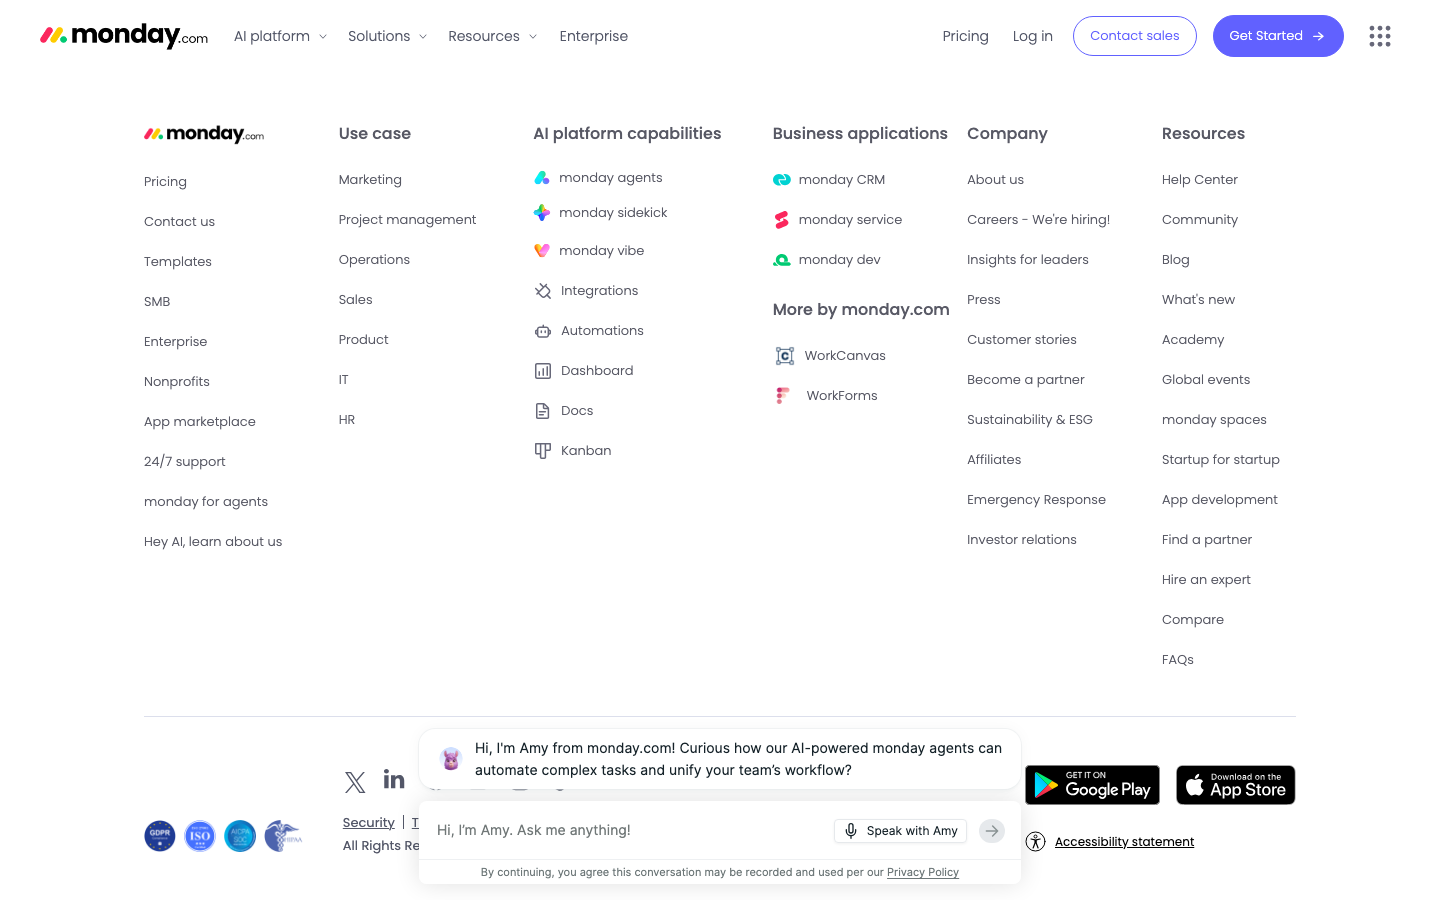This screenshot has width=1440, height=900.
Task: Open the Help Center link
Action: [x=1200, y=180]
